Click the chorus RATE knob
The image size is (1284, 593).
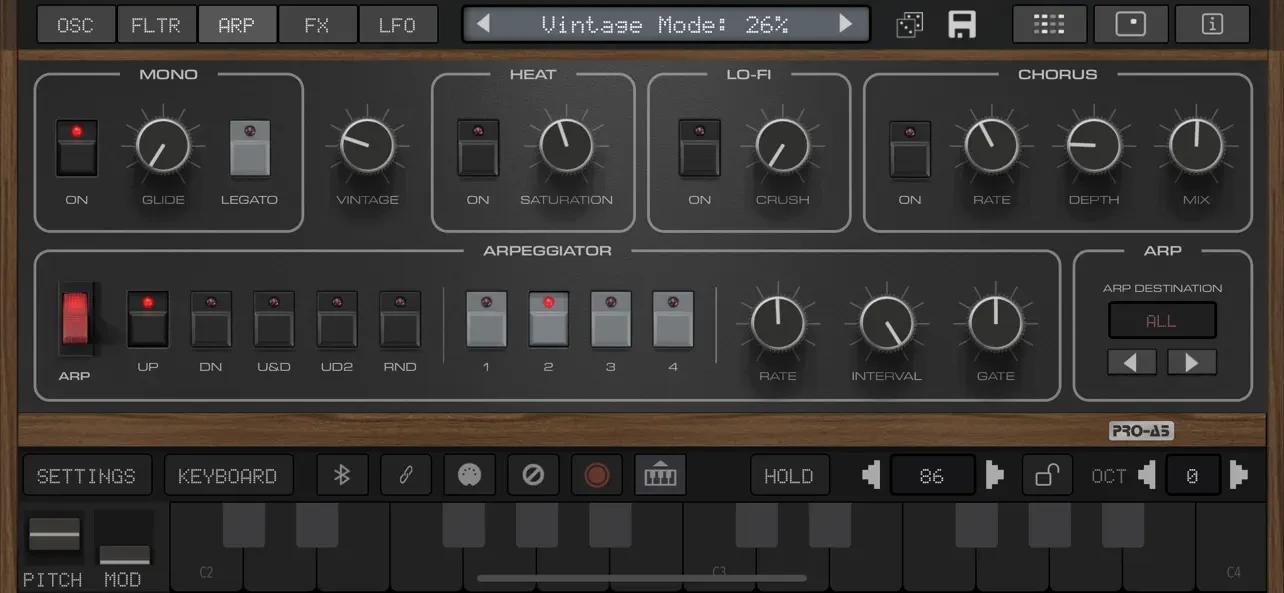991,146
